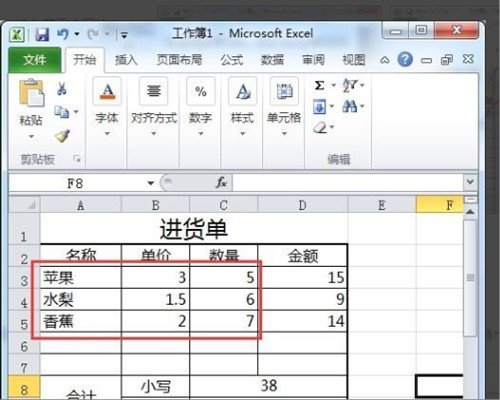The height and width of the screenshot is (400, 500).
Task: Open the Excel application icon menu
Action: [17, 34]
